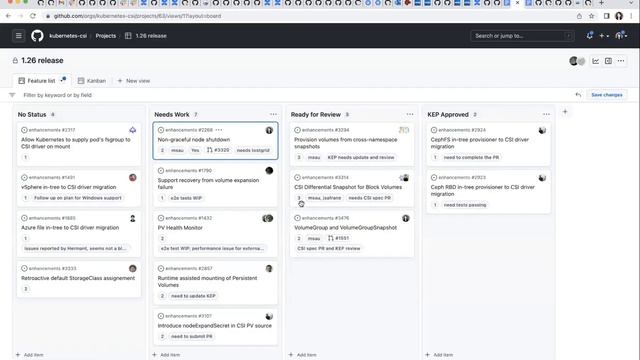
Task: Open card options for Non-graceful node shutdown
Action: click(x=219, y=130)
